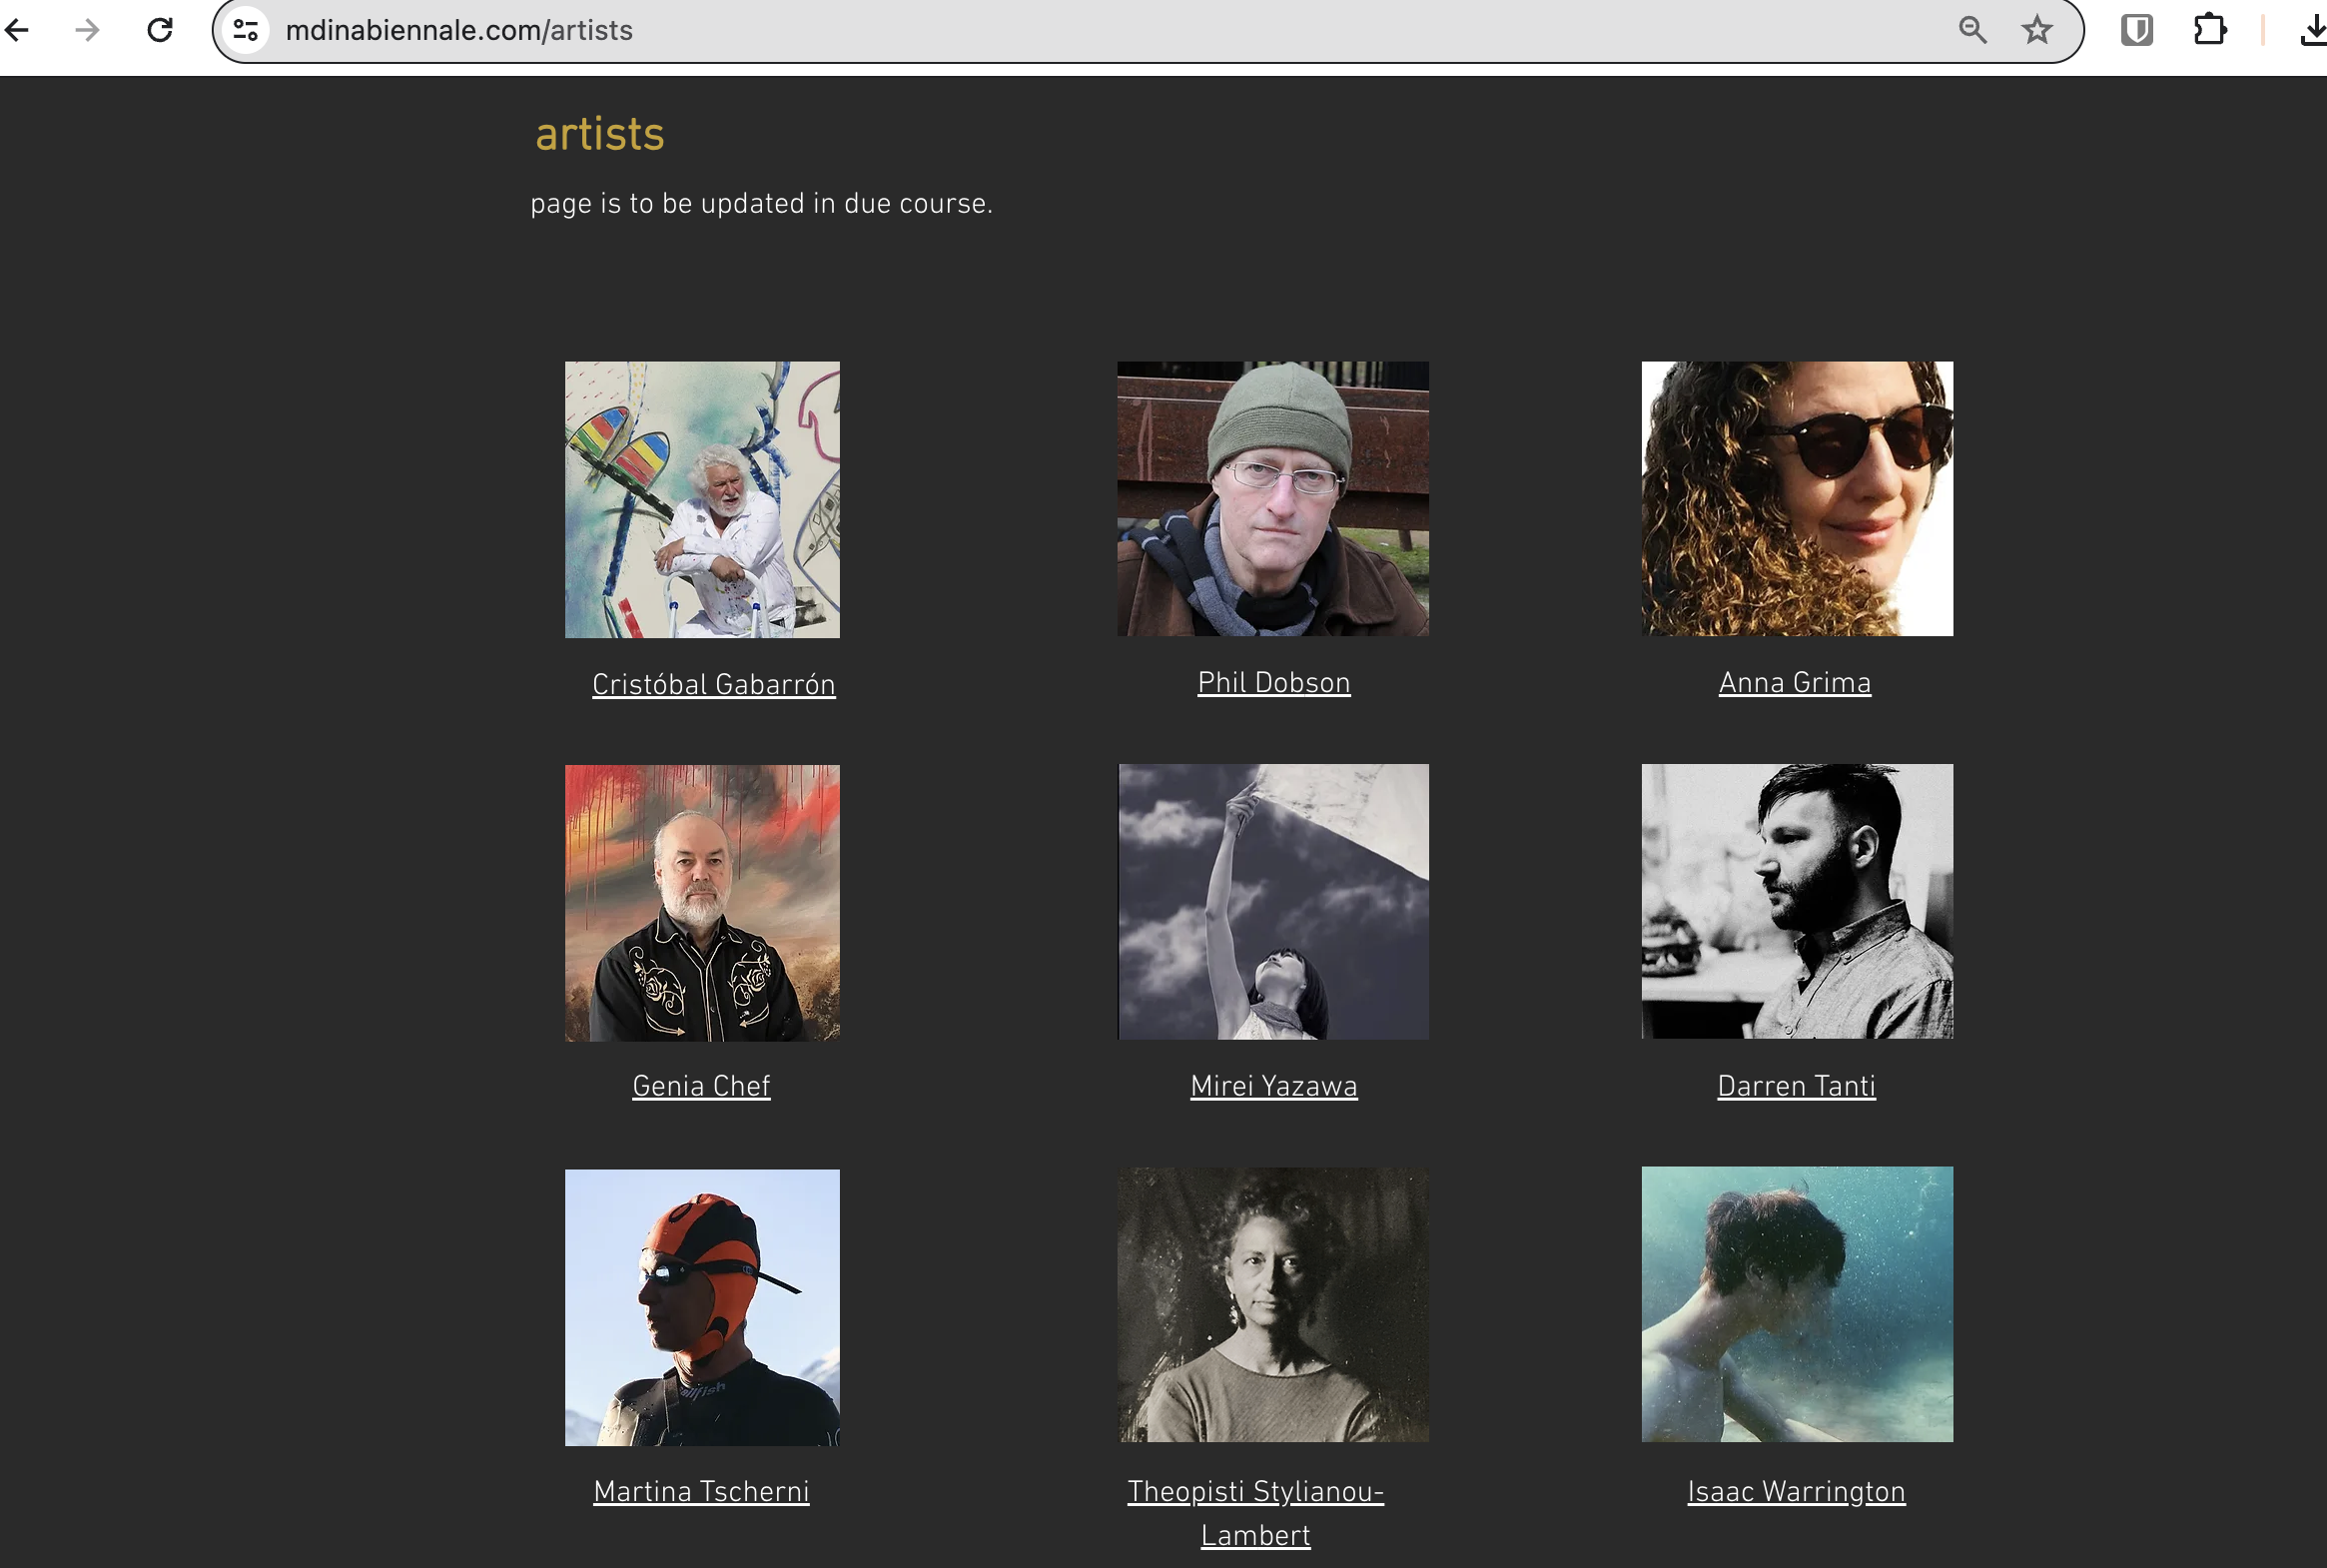Click Darren Tanti's black-and-white portrait
The height and width of the screenshot is (1568, 2327).
(1797, 901)
